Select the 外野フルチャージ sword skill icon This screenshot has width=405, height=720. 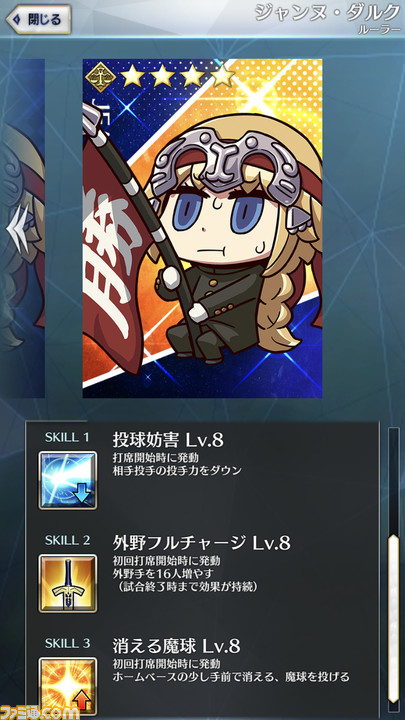point(68,583)
